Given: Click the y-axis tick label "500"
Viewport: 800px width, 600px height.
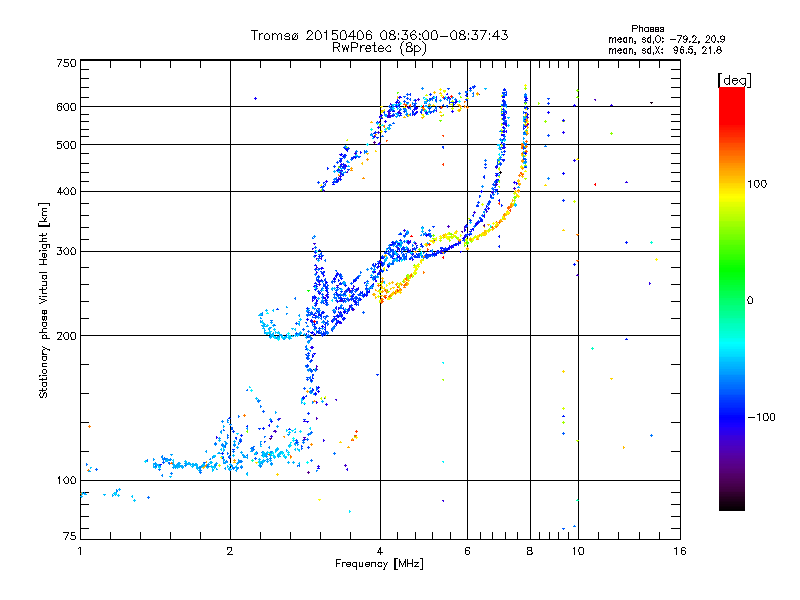Looking at the screenshot, I should pos(66,145).
